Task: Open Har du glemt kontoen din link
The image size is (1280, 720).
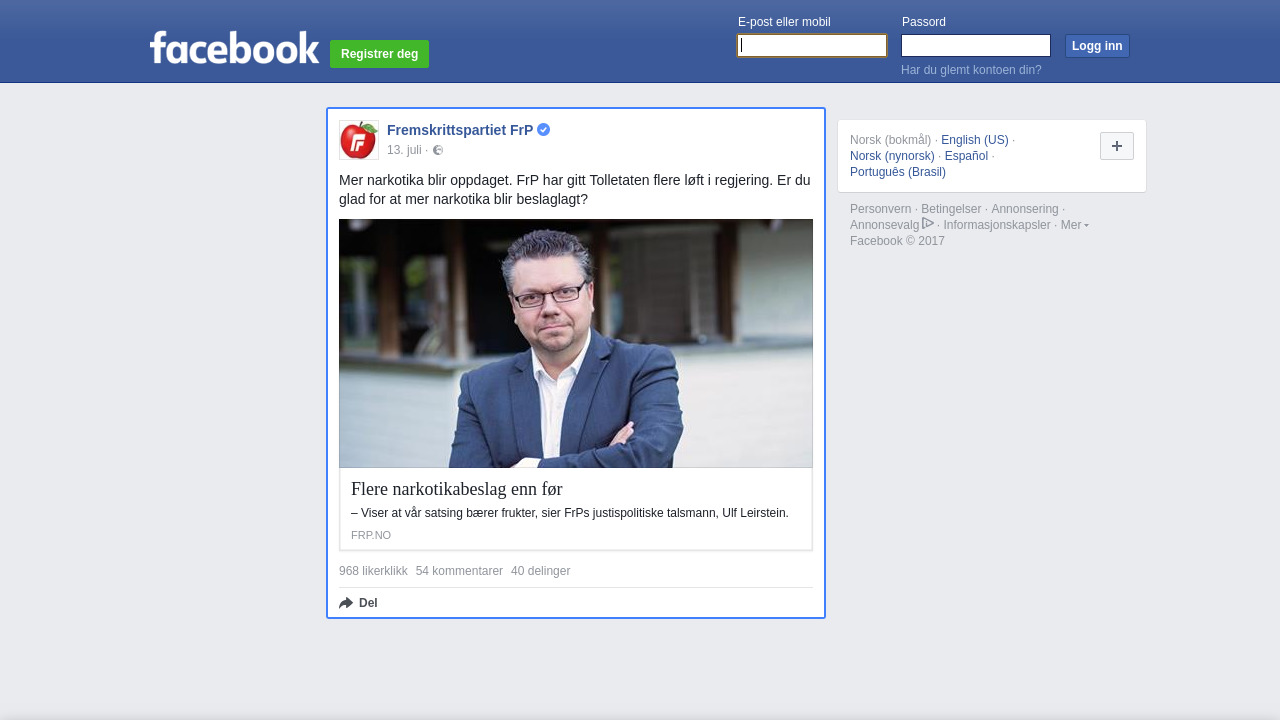Action: point(971,70)
